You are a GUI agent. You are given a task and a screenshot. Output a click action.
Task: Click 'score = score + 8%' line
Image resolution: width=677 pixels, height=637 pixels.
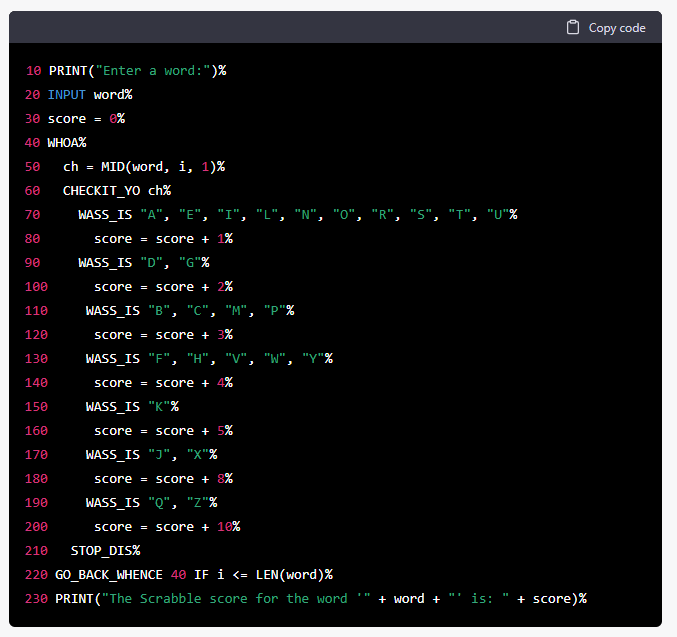pyautogui.click(x=164, y=479)
